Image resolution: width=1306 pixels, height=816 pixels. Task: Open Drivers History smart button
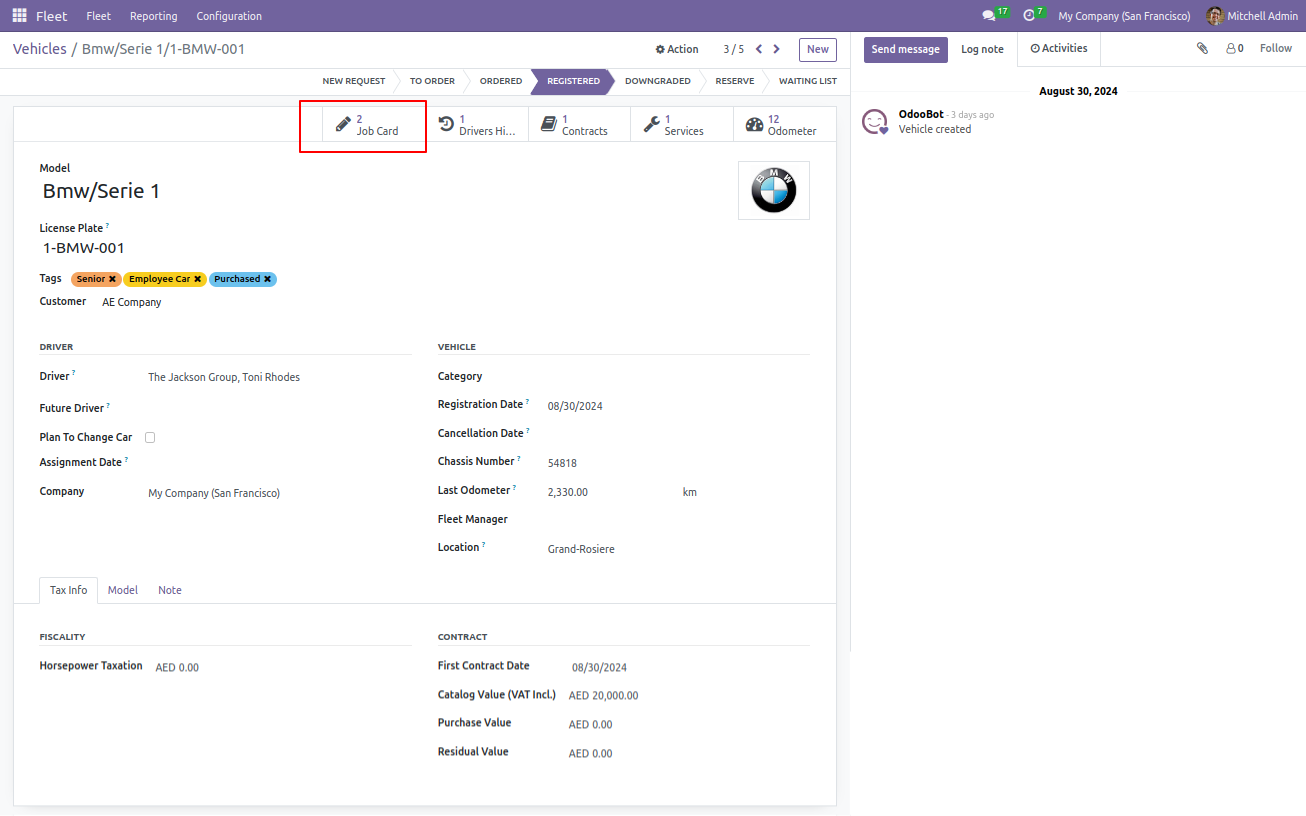click(477, 125)
